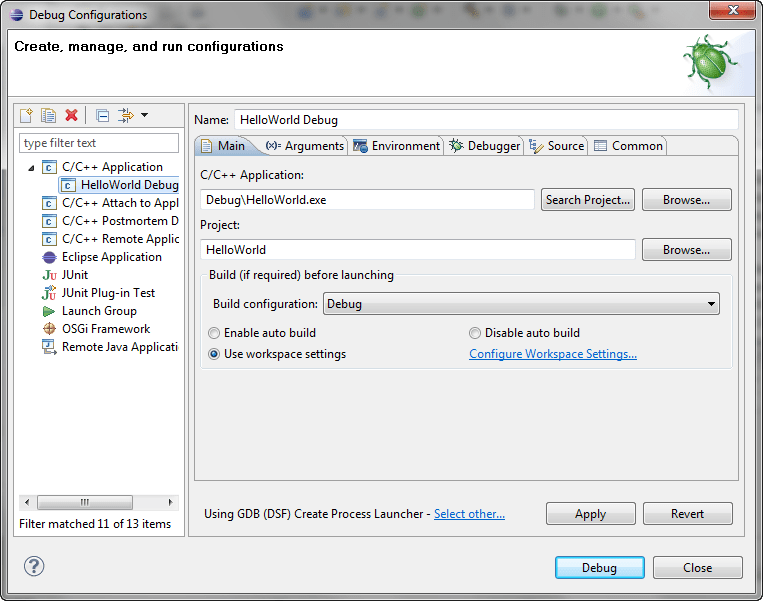The width and height of the screenshot is (763, 601).
Task: Click the OSGi Framework icon
Action: click(49, 329)
